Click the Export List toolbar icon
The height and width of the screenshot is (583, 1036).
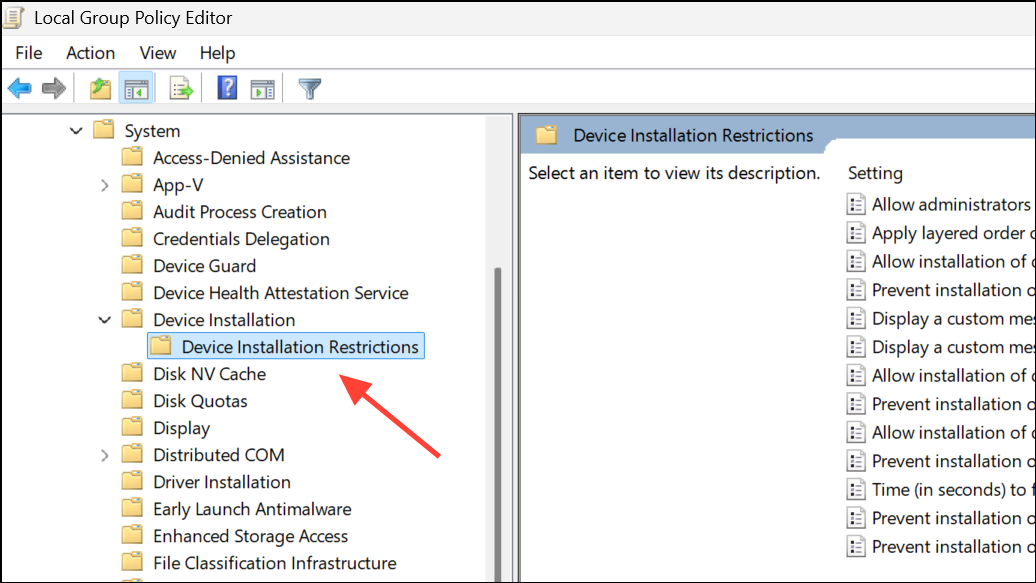tap(180, 88)
